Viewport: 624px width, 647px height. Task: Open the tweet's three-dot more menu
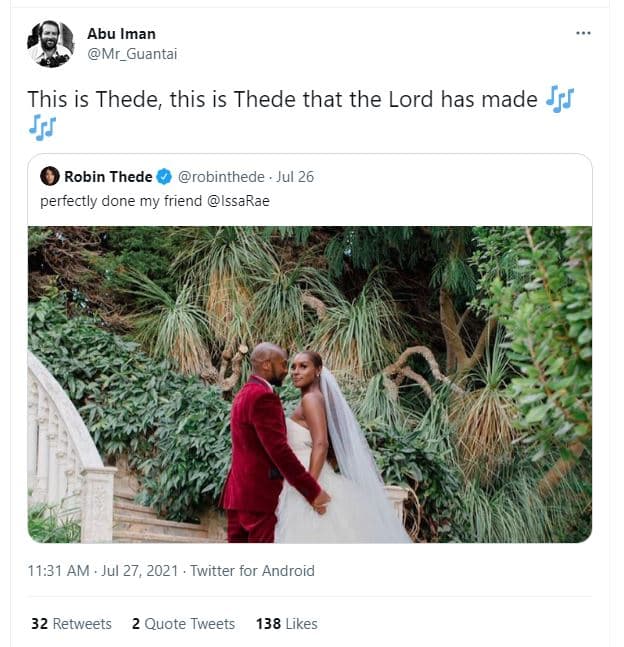pos(584,32)
